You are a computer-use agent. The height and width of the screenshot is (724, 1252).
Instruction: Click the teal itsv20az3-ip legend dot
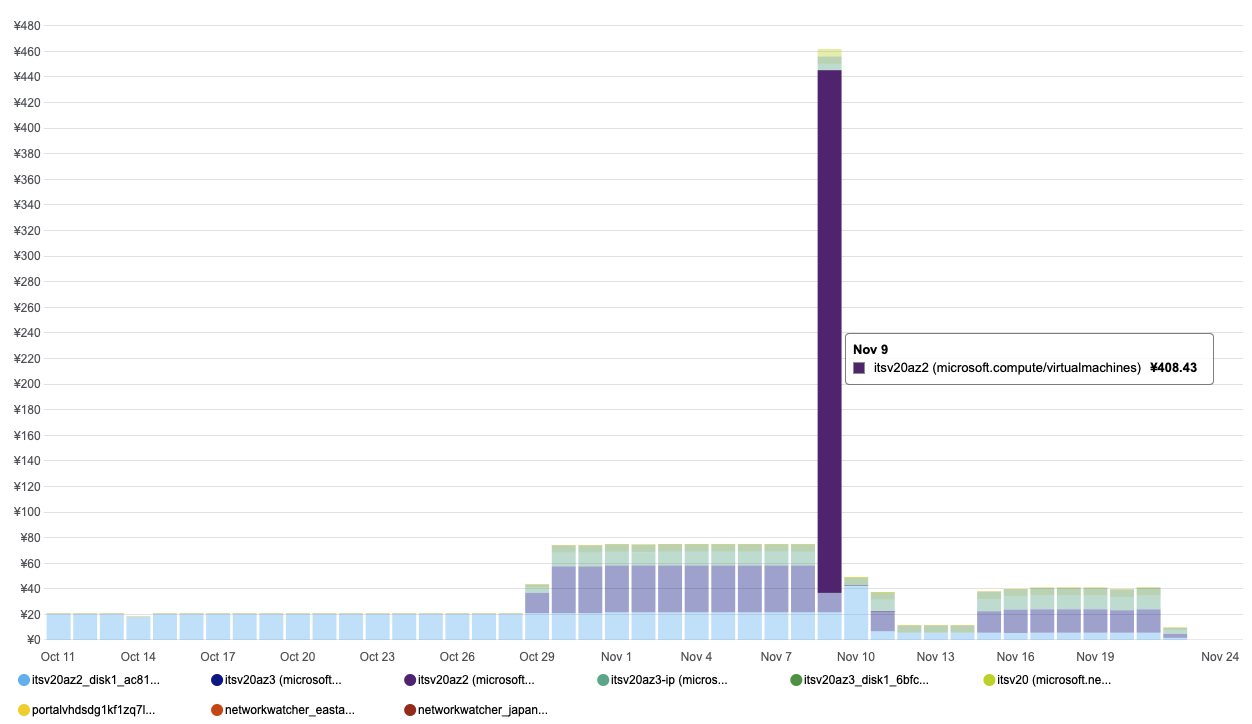tap(603, 680)
